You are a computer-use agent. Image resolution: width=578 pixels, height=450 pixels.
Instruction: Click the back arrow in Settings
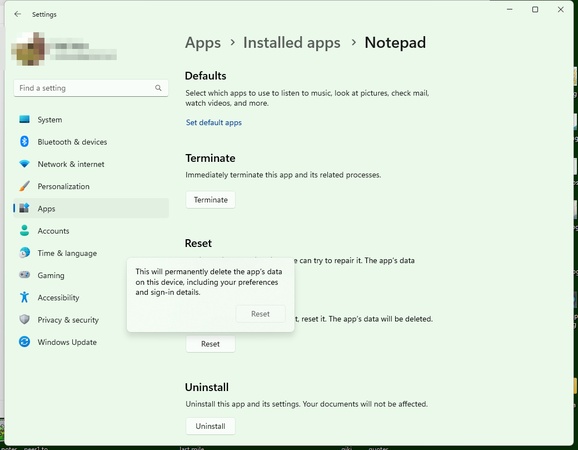(x=17, y=14)
